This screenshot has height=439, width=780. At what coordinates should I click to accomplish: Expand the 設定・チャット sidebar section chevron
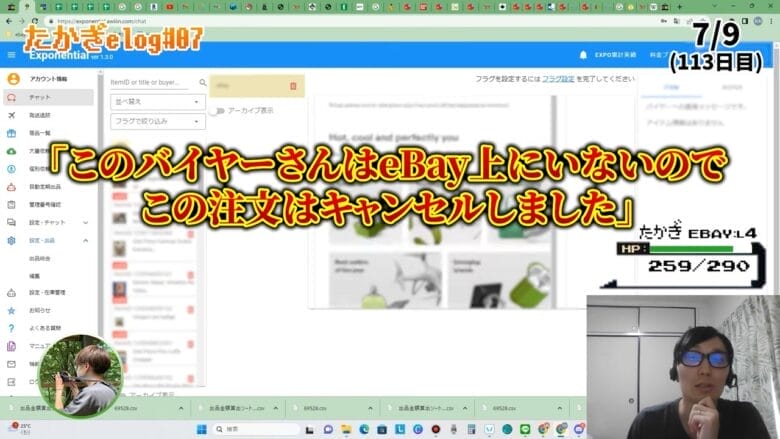[86, 223]
